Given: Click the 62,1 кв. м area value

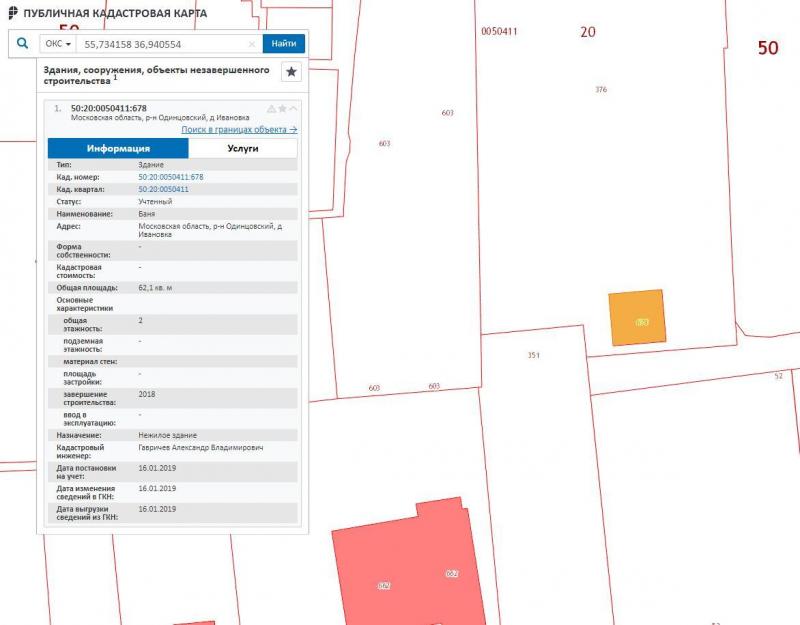Looking at the screenshot, I should coord(155,288).
